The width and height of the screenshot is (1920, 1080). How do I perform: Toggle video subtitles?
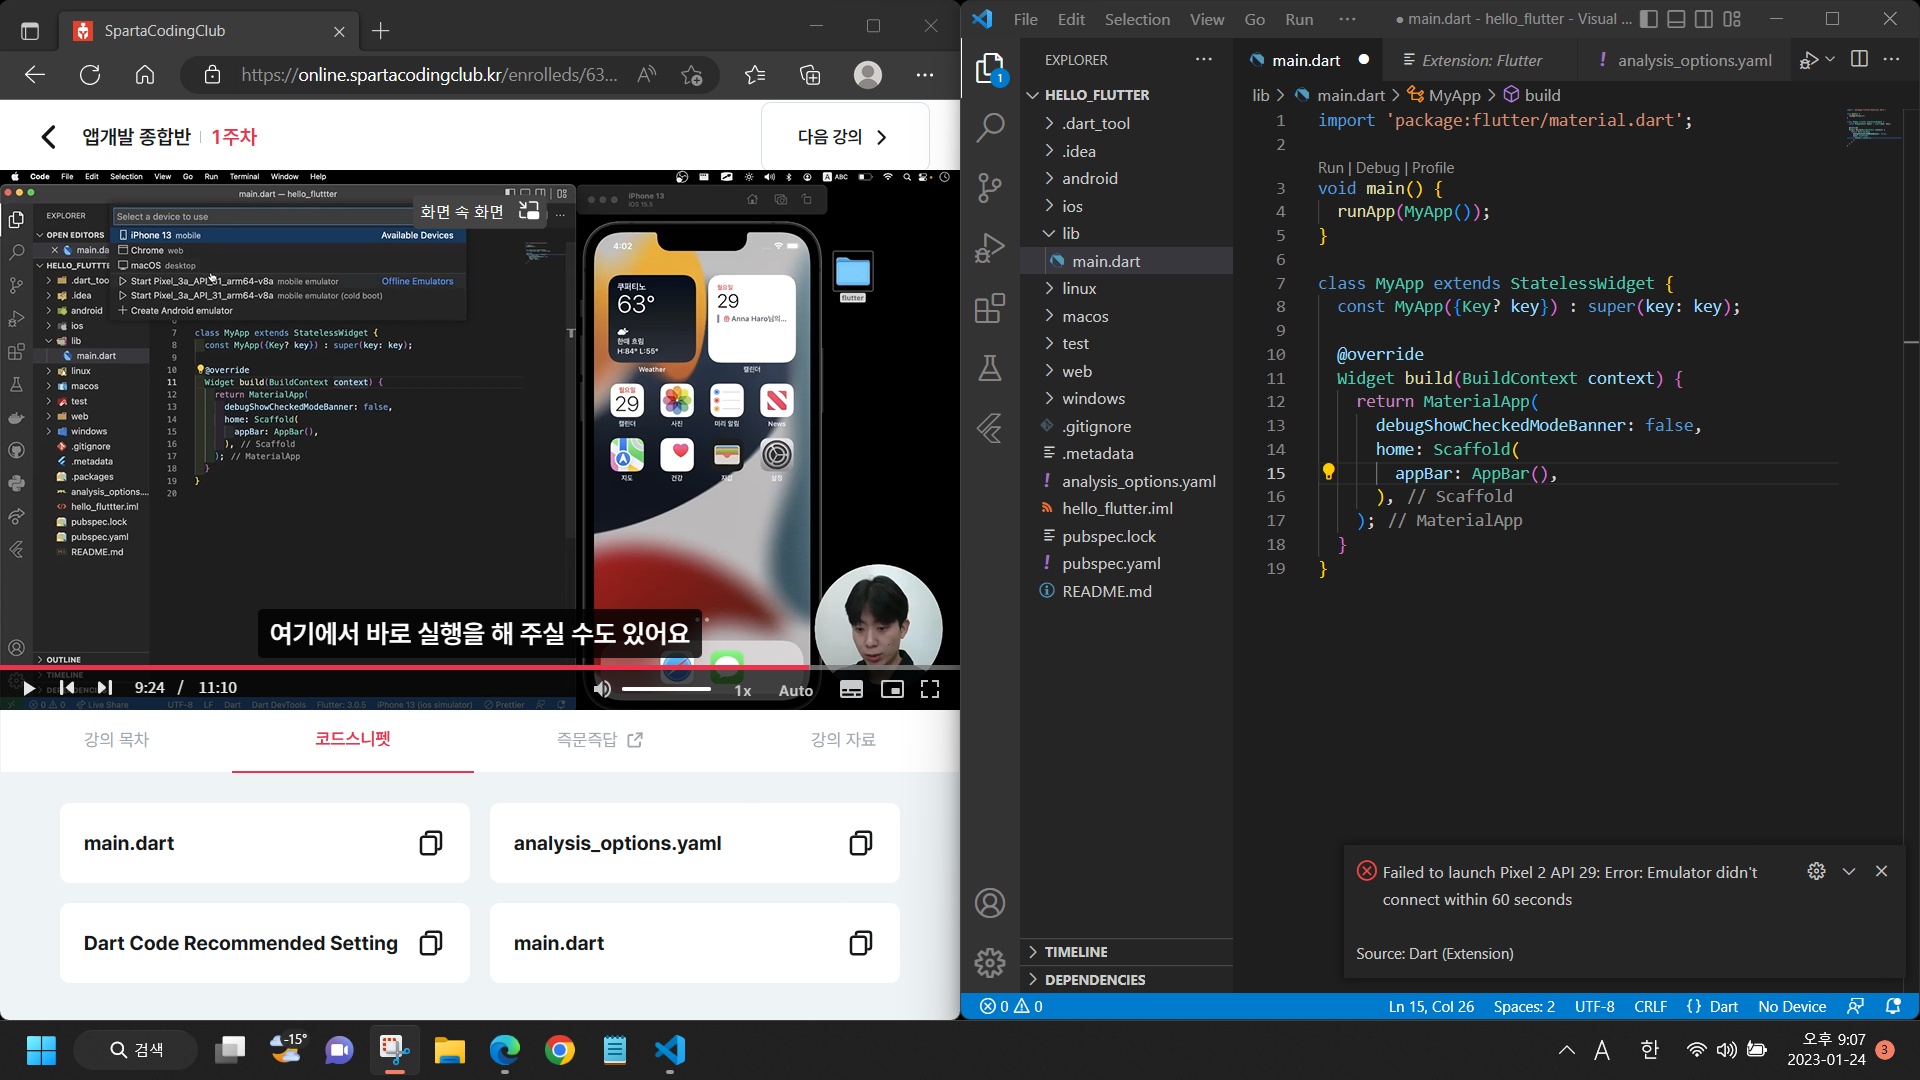(x=851, y=689)
